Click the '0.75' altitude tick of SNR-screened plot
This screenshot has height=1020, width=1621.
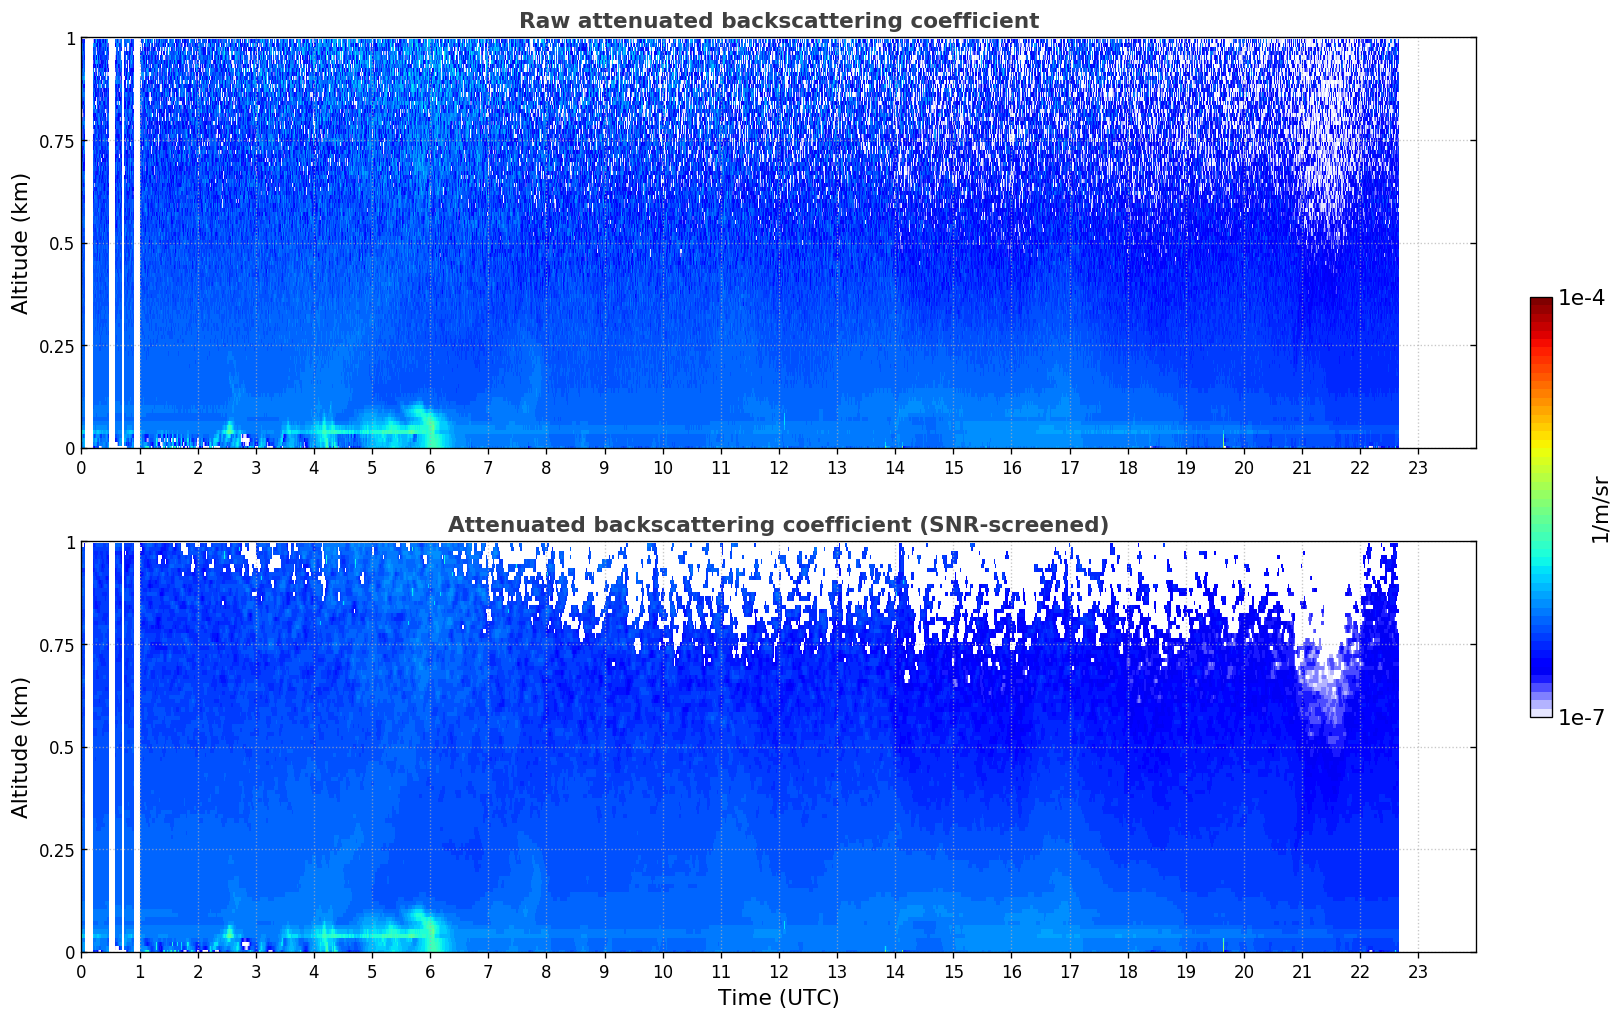[x=57, y=645]
